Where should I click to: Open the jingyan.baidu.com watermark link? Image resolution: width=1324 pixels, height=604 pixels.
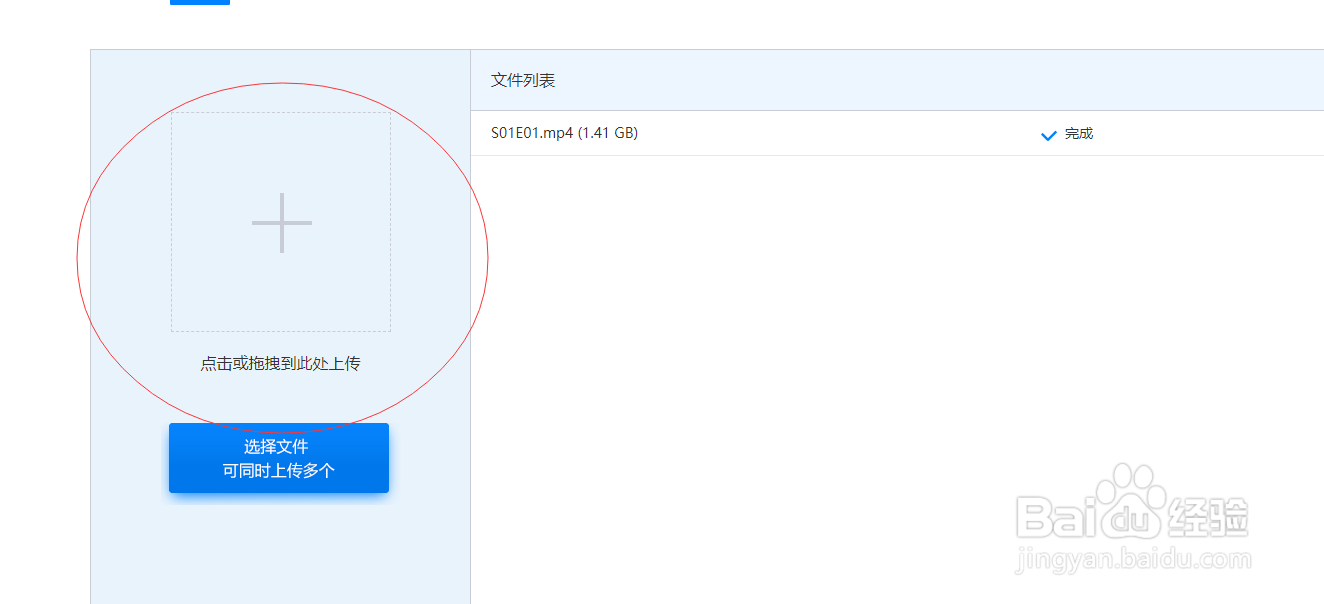point(1133,560)
